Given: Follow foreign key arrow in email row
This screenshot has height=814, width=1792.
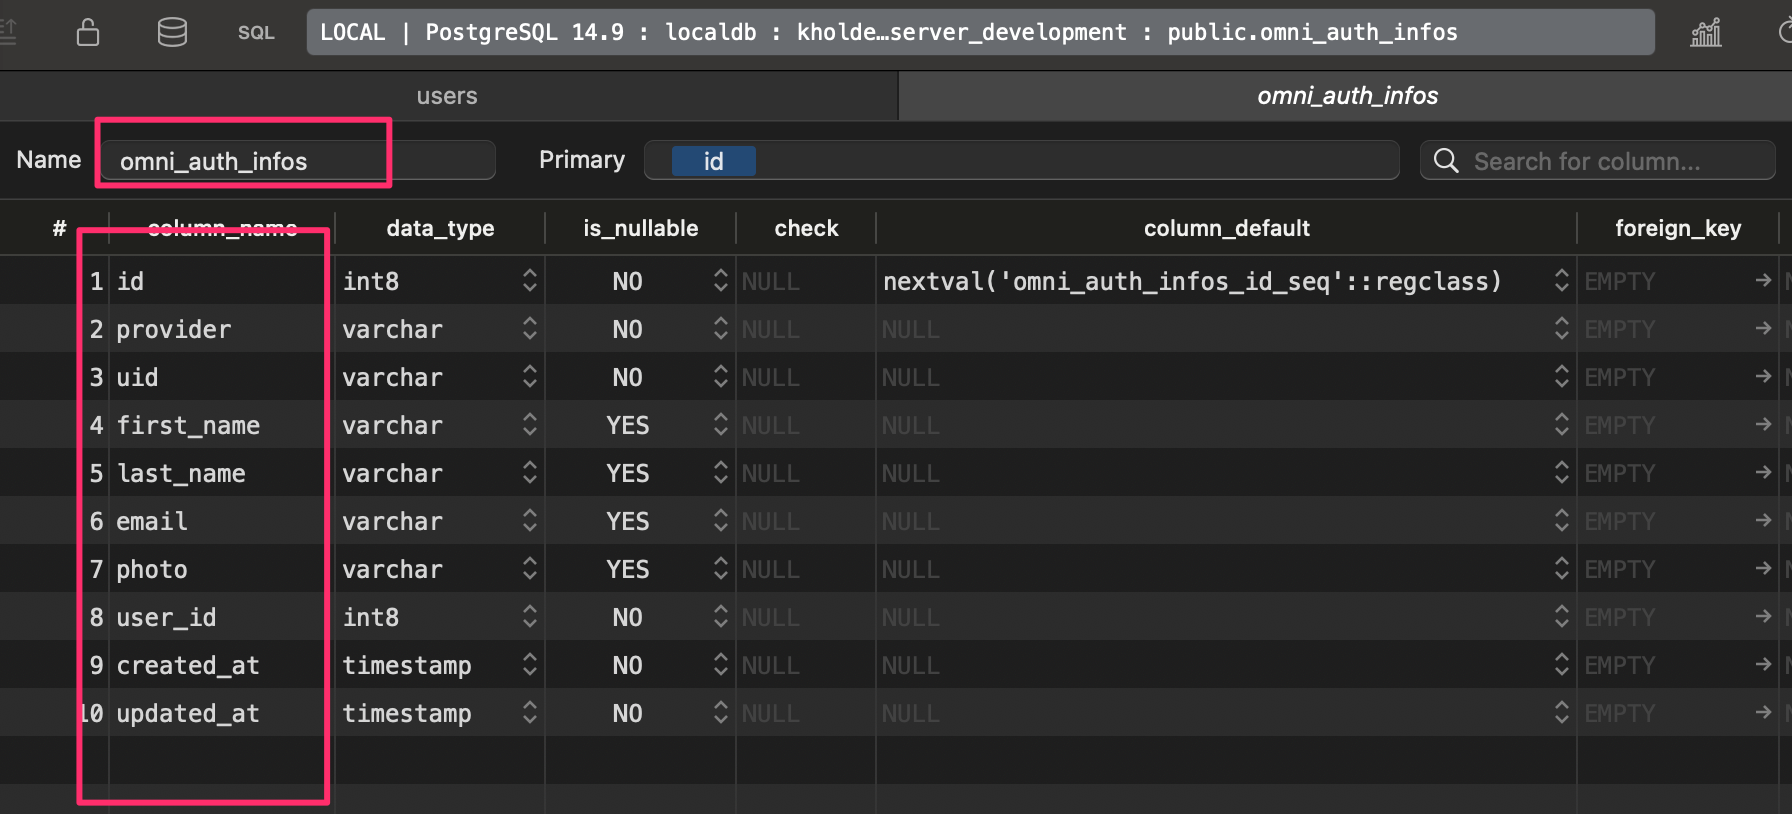Looking at the screenshot, I should click(x=1762, y=521).
